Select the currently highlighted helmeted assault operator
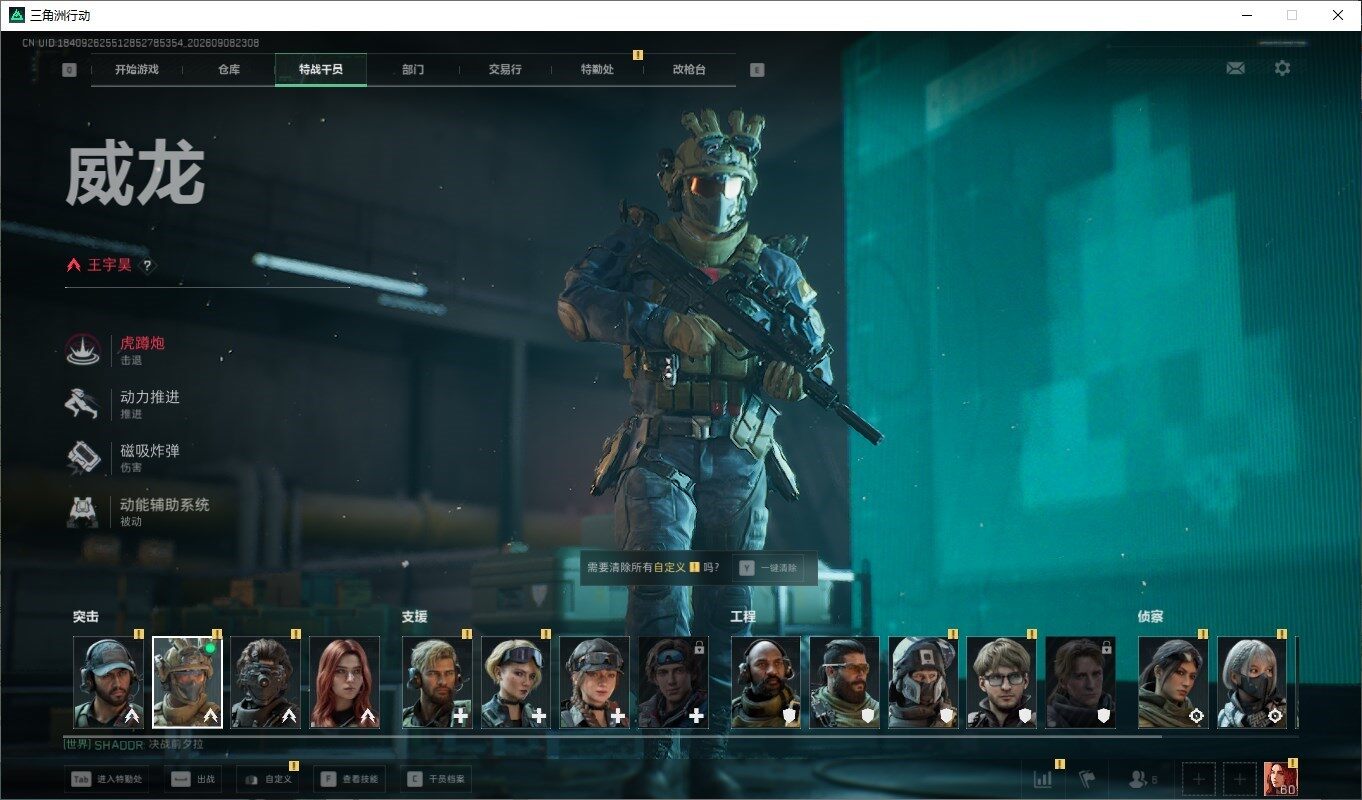This screenshot has height=800, width=1362. [x=187, y=682]
